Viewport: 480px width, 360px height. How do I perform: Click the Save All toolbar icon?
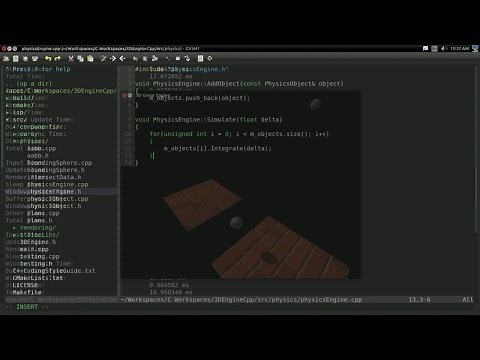tap(25, 59)
